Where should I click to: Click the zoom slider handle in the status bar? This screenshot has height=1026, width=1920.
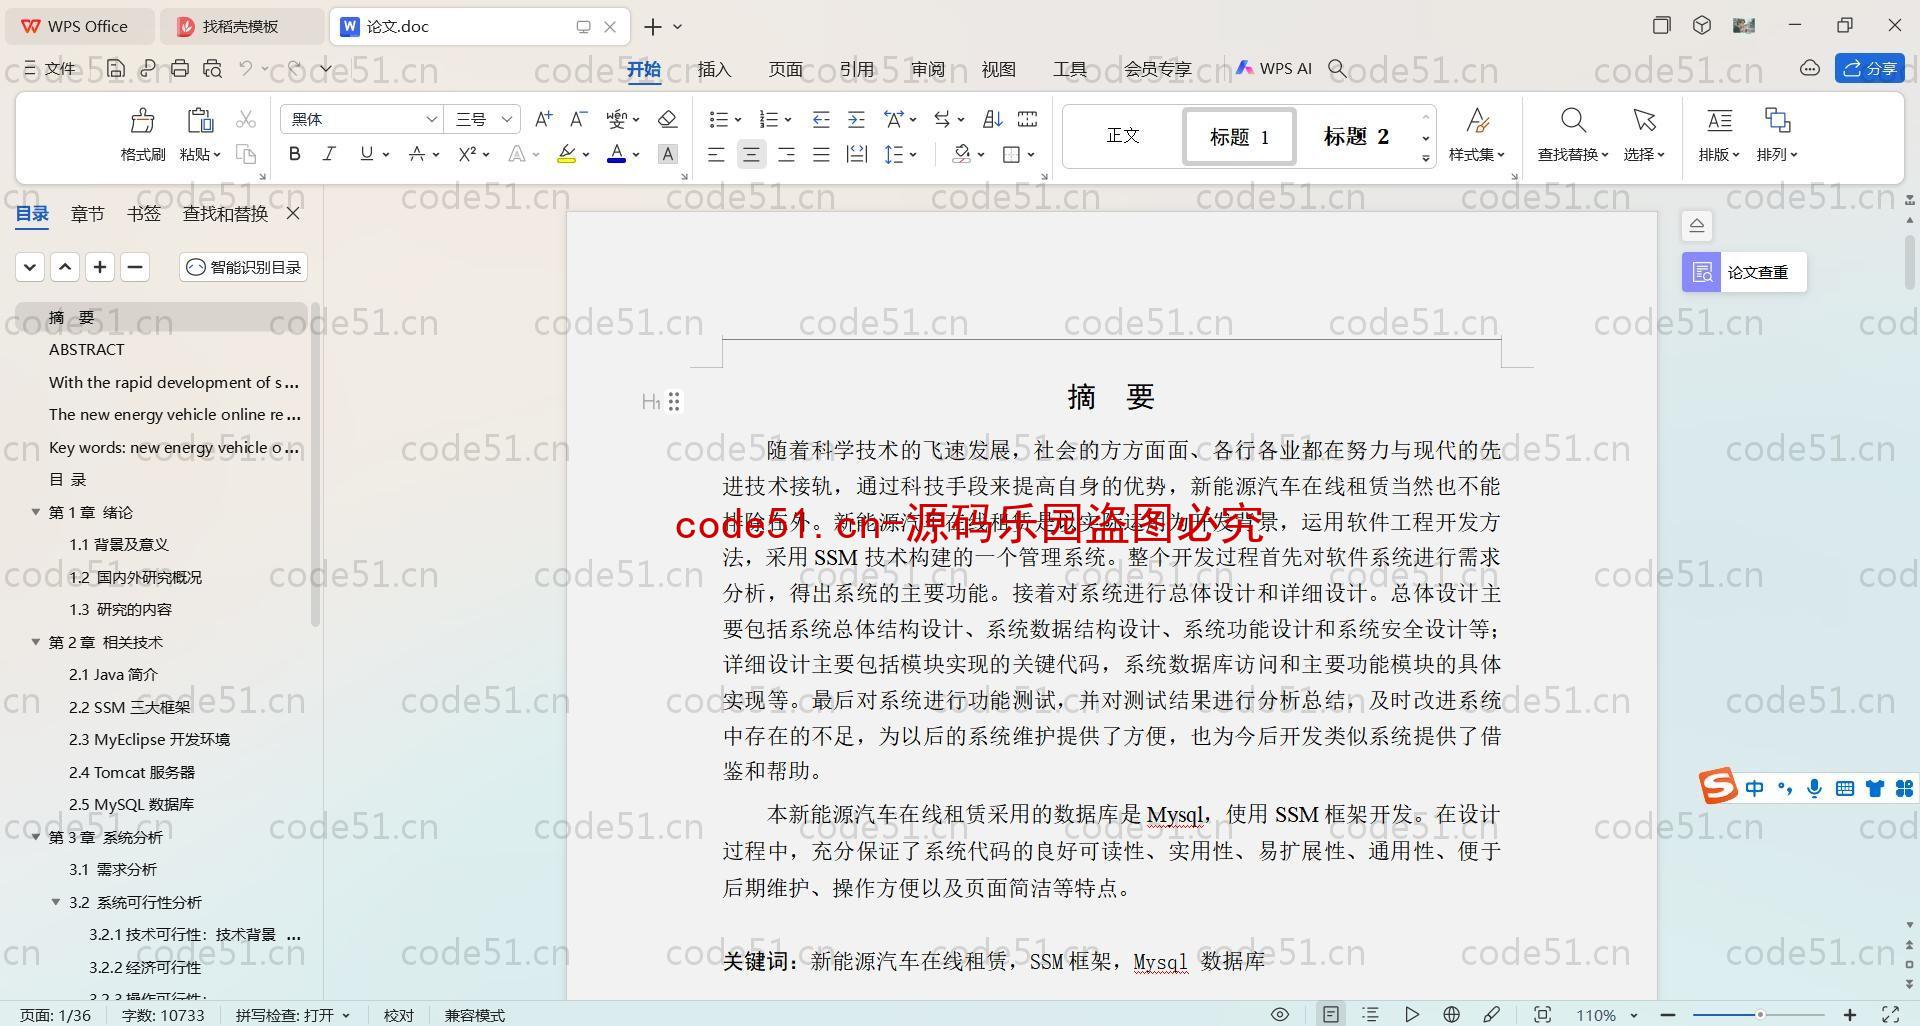1760,1015
